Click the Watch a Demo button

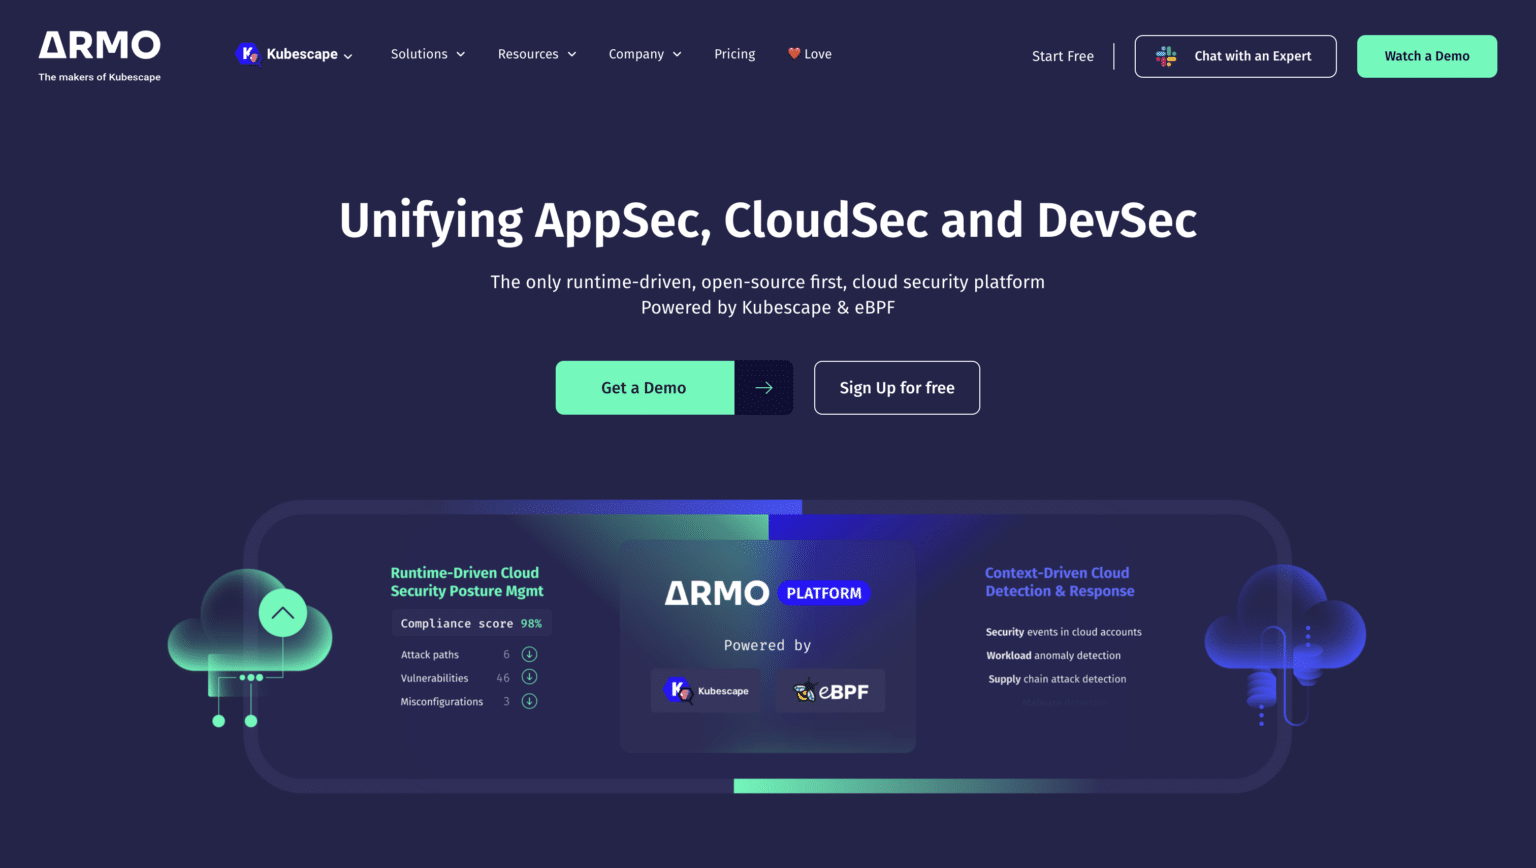(x=1426, y=56)
